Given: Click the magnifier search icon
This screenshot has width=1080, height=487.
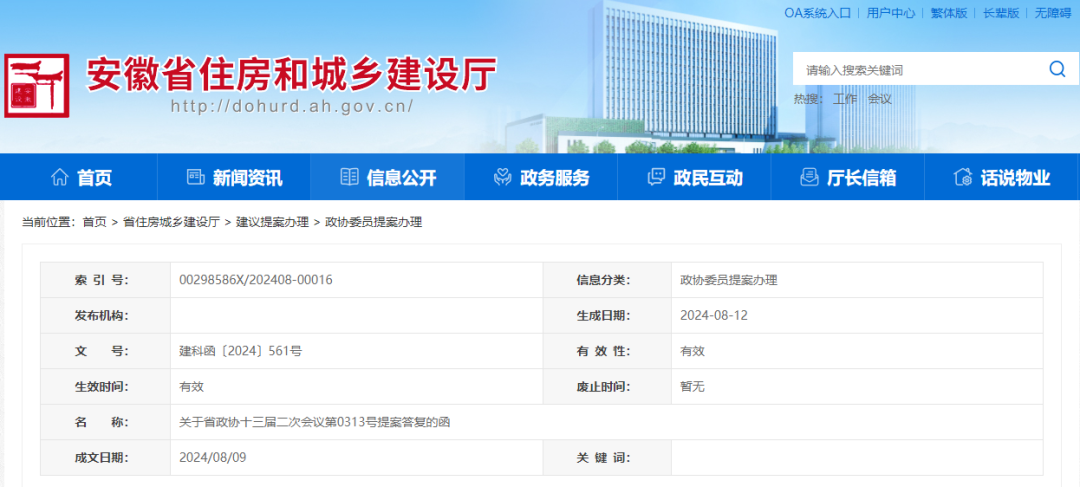Looking at the screenshot, I should click(1057, 69).
